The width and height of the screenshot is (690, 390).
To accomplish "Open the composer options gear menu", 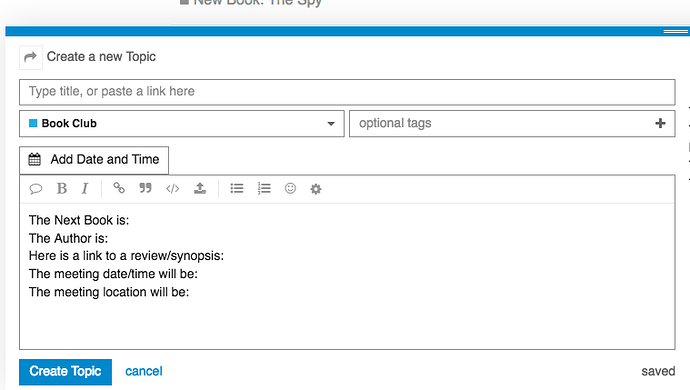I will click(316, 189).
